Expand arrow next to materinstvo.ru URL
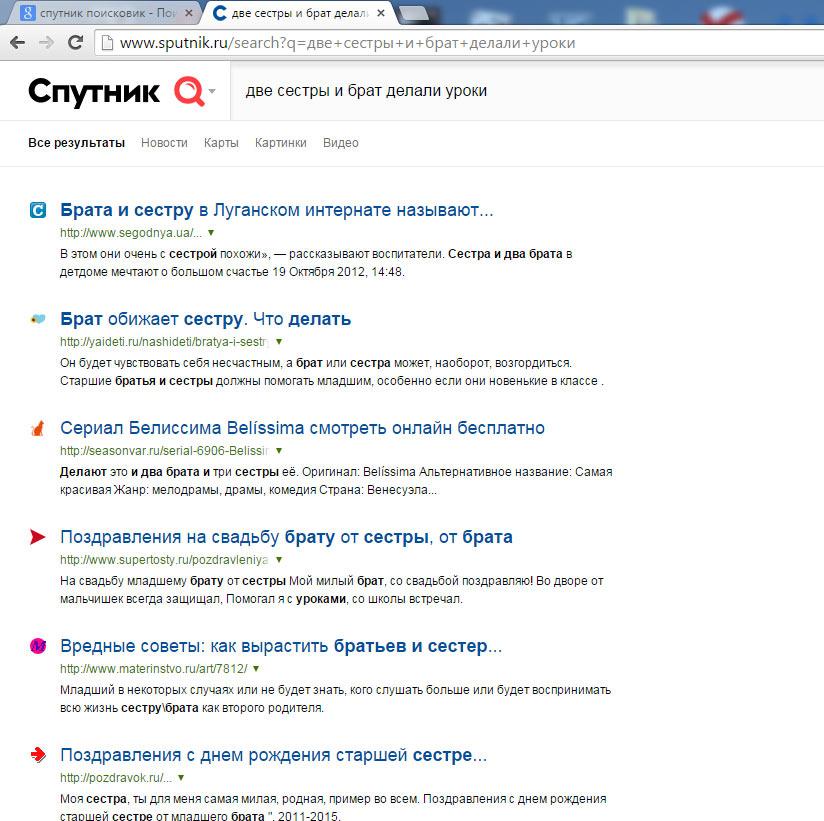The width and height of the screenshot is (824, 821). tap(256, 669)
